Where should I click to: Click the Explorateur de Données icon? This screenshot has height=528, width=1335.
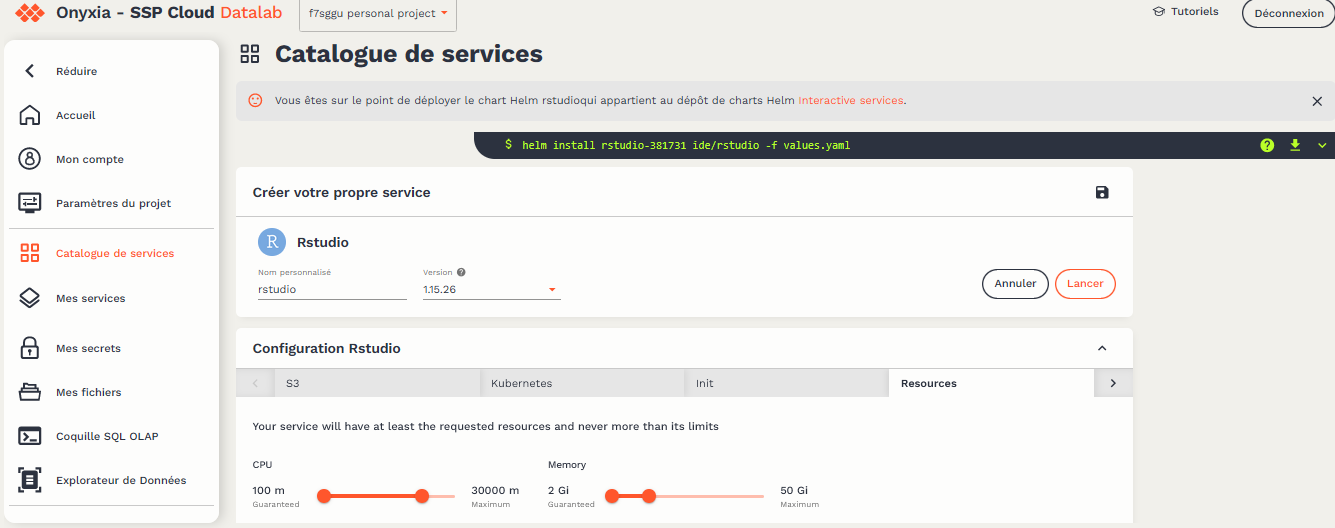30,480
